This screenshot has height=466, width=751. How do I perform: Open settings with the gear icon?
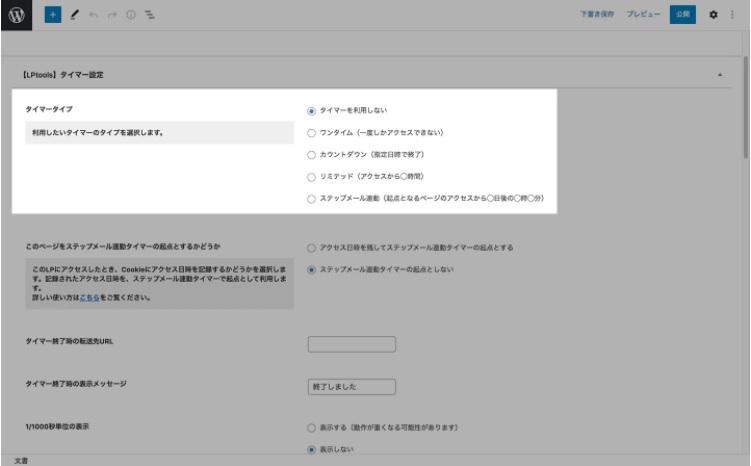point(713,15)
